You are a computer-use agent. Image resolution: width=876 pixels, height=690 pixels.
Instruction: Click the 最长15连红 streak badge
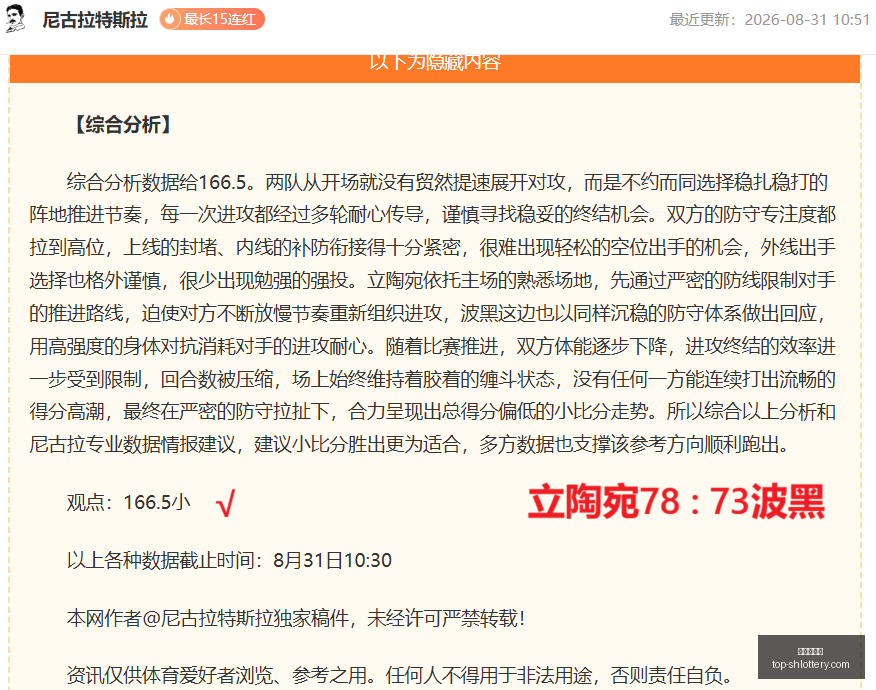coord(212,20)
